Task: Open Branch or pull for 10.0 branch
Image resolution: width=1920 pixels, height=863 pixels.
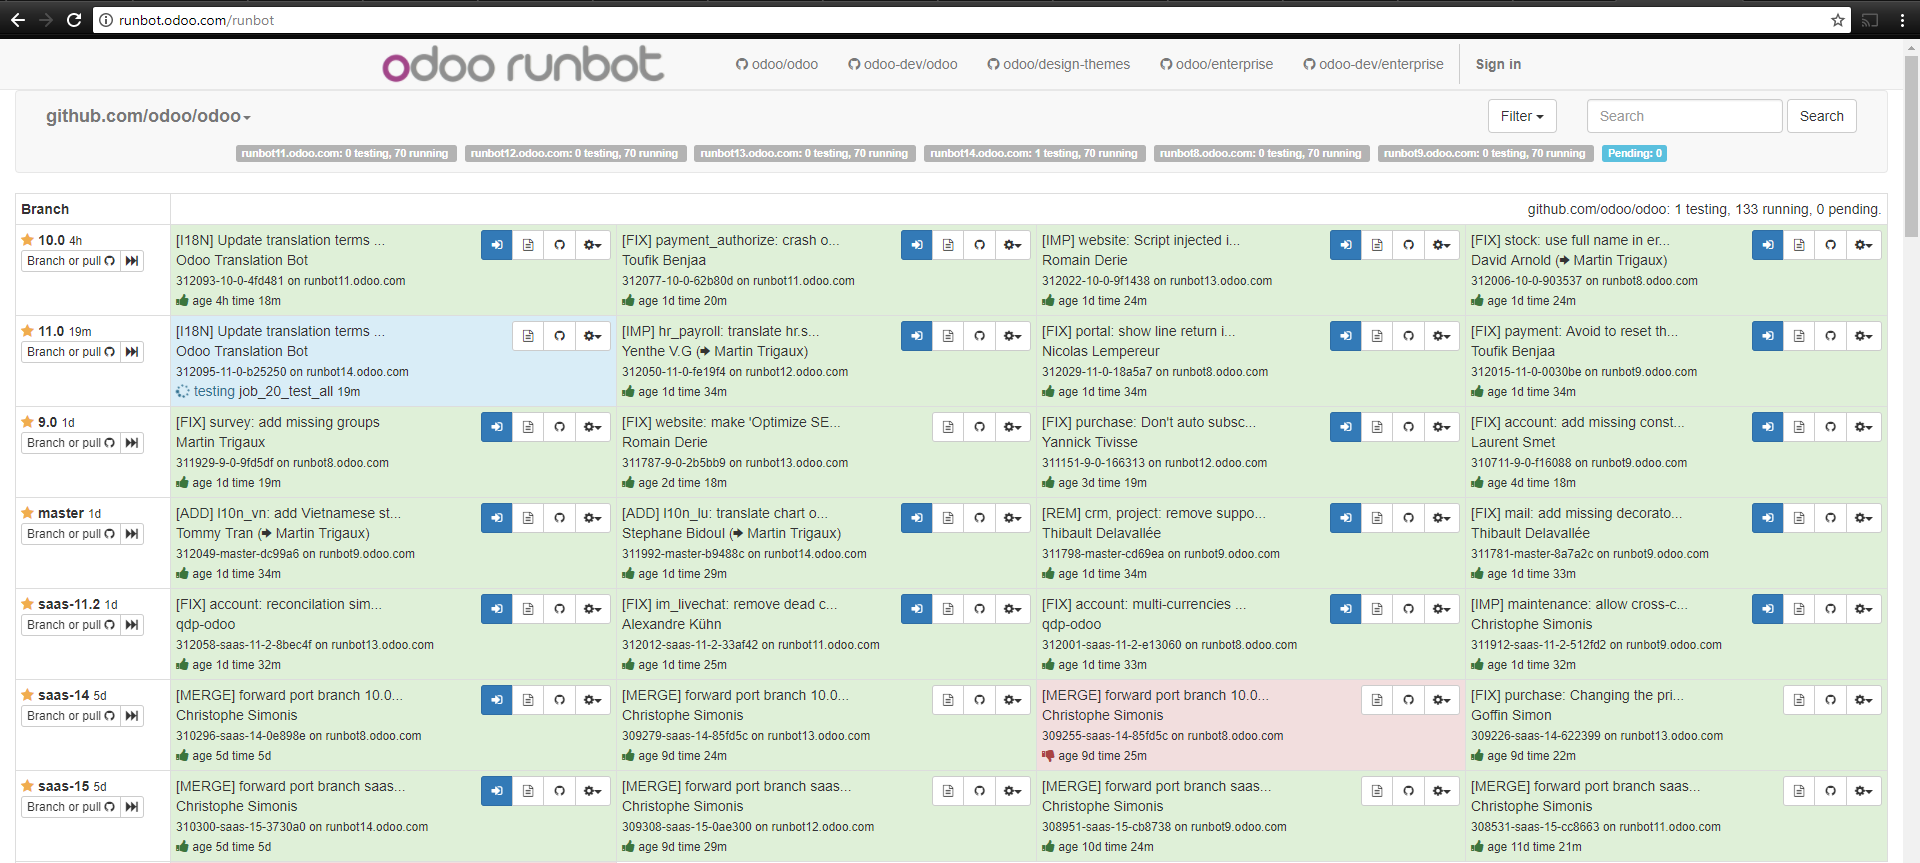Action: click(71, 261)
